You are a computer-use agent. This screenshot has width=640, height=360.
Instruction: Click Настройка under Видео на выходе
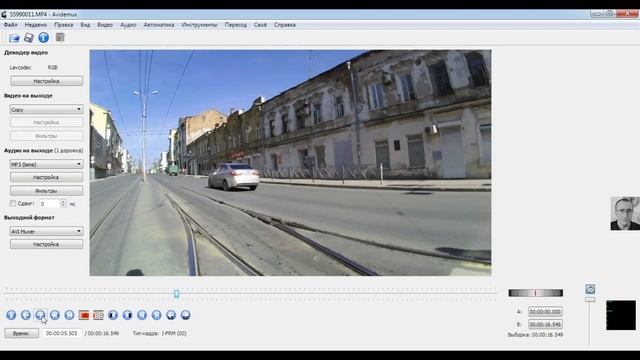click(47, 122)
